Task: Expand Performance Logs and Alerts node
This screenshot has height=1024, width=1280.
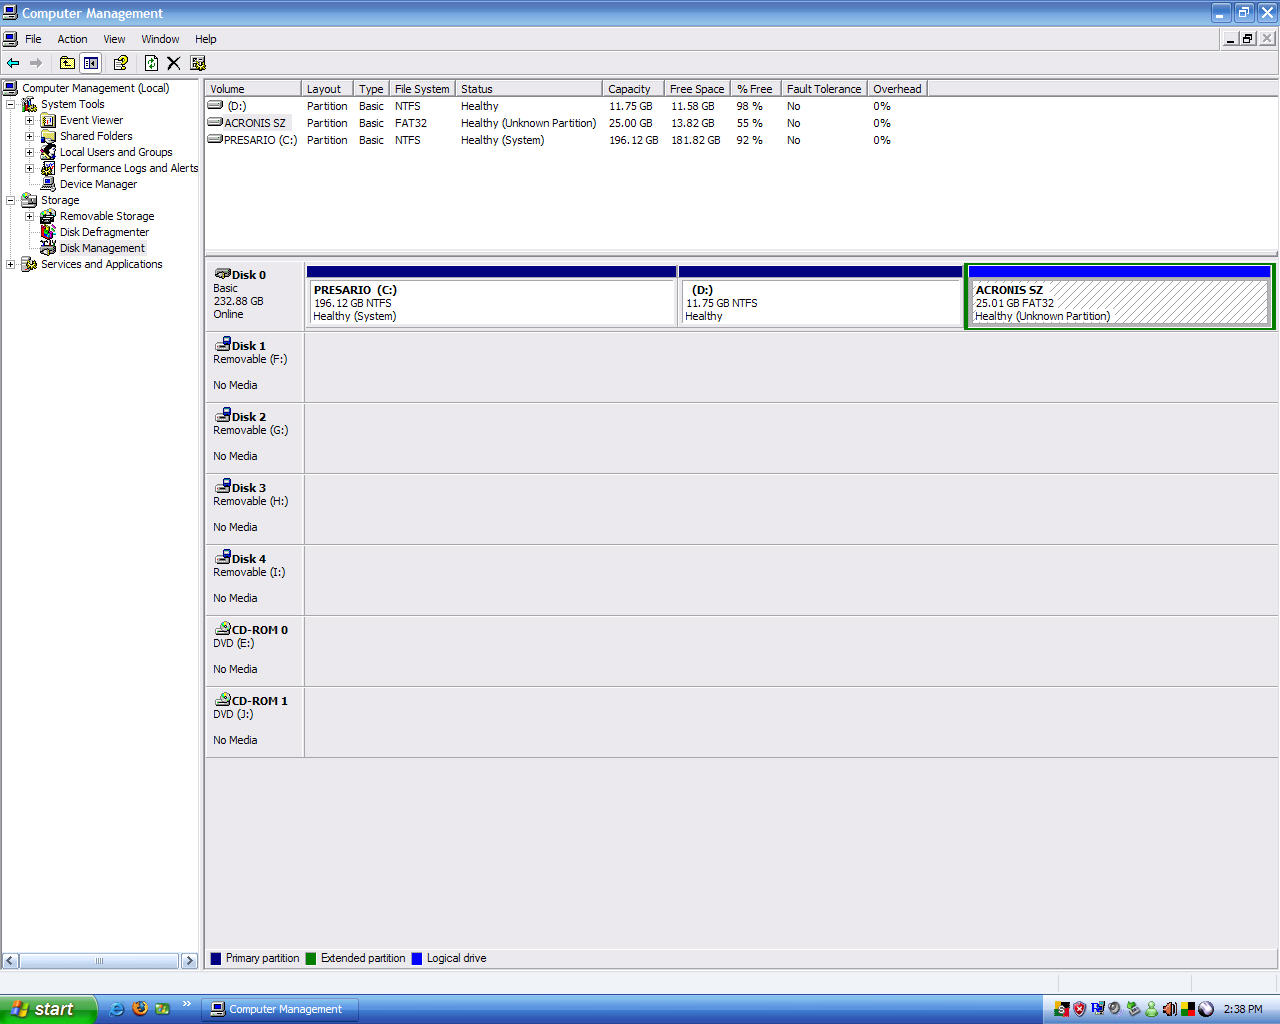Action: 30,168
